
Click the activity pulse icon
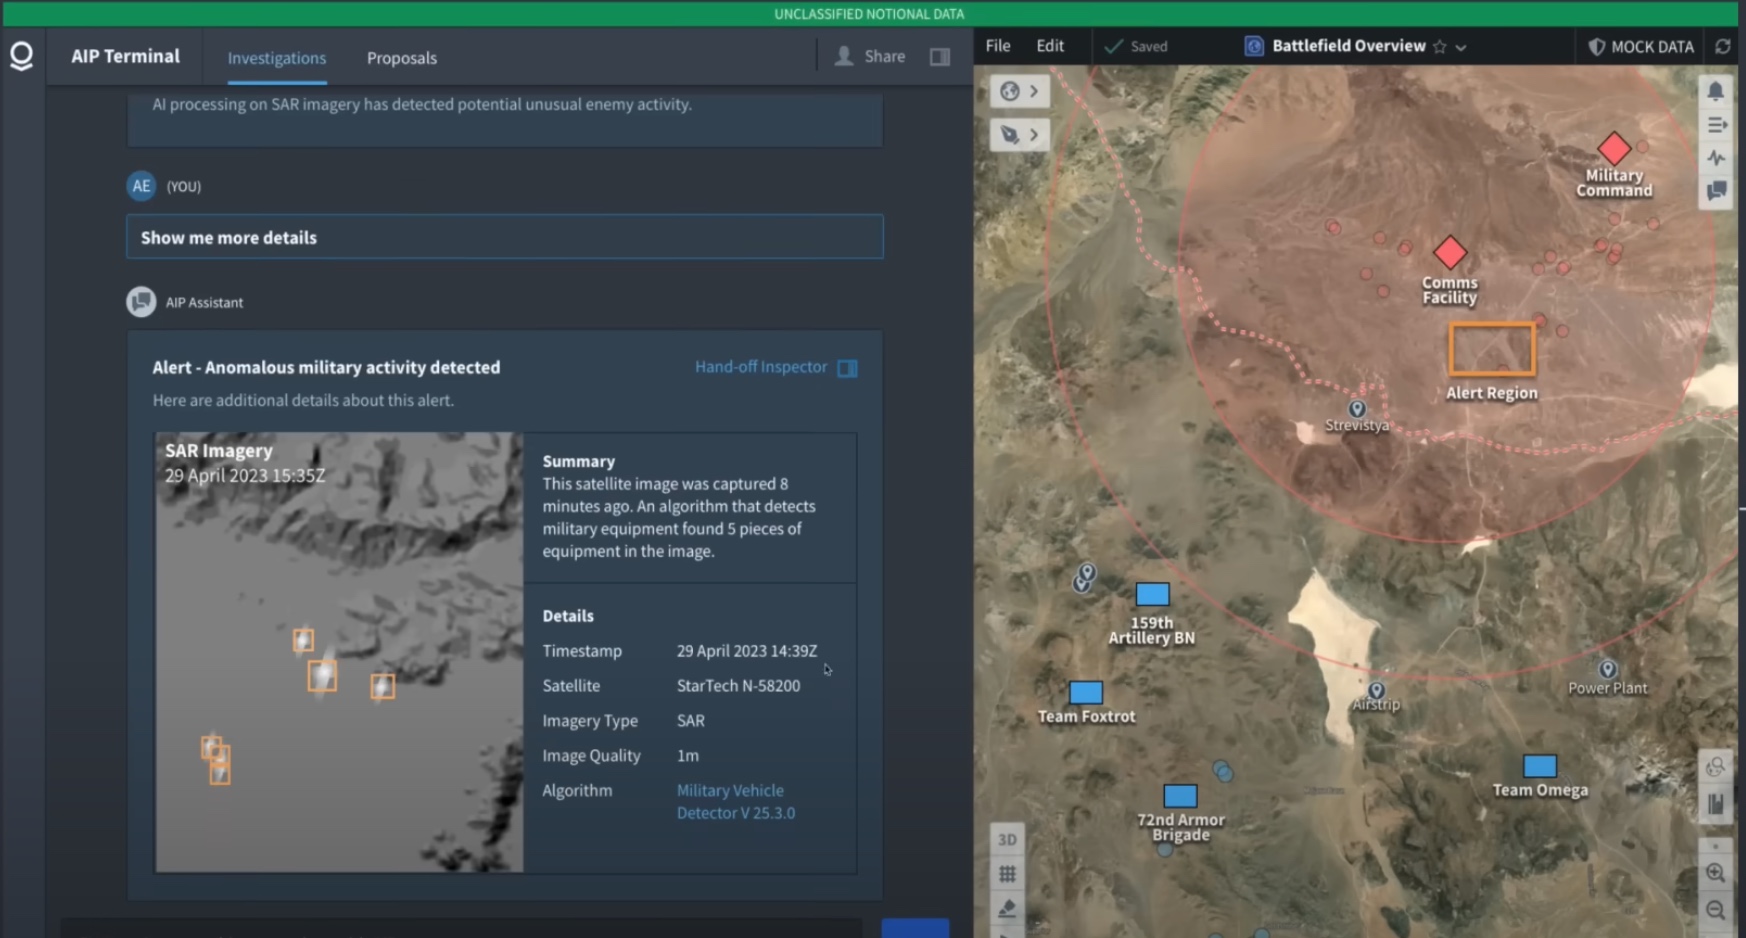(1716, 158)
